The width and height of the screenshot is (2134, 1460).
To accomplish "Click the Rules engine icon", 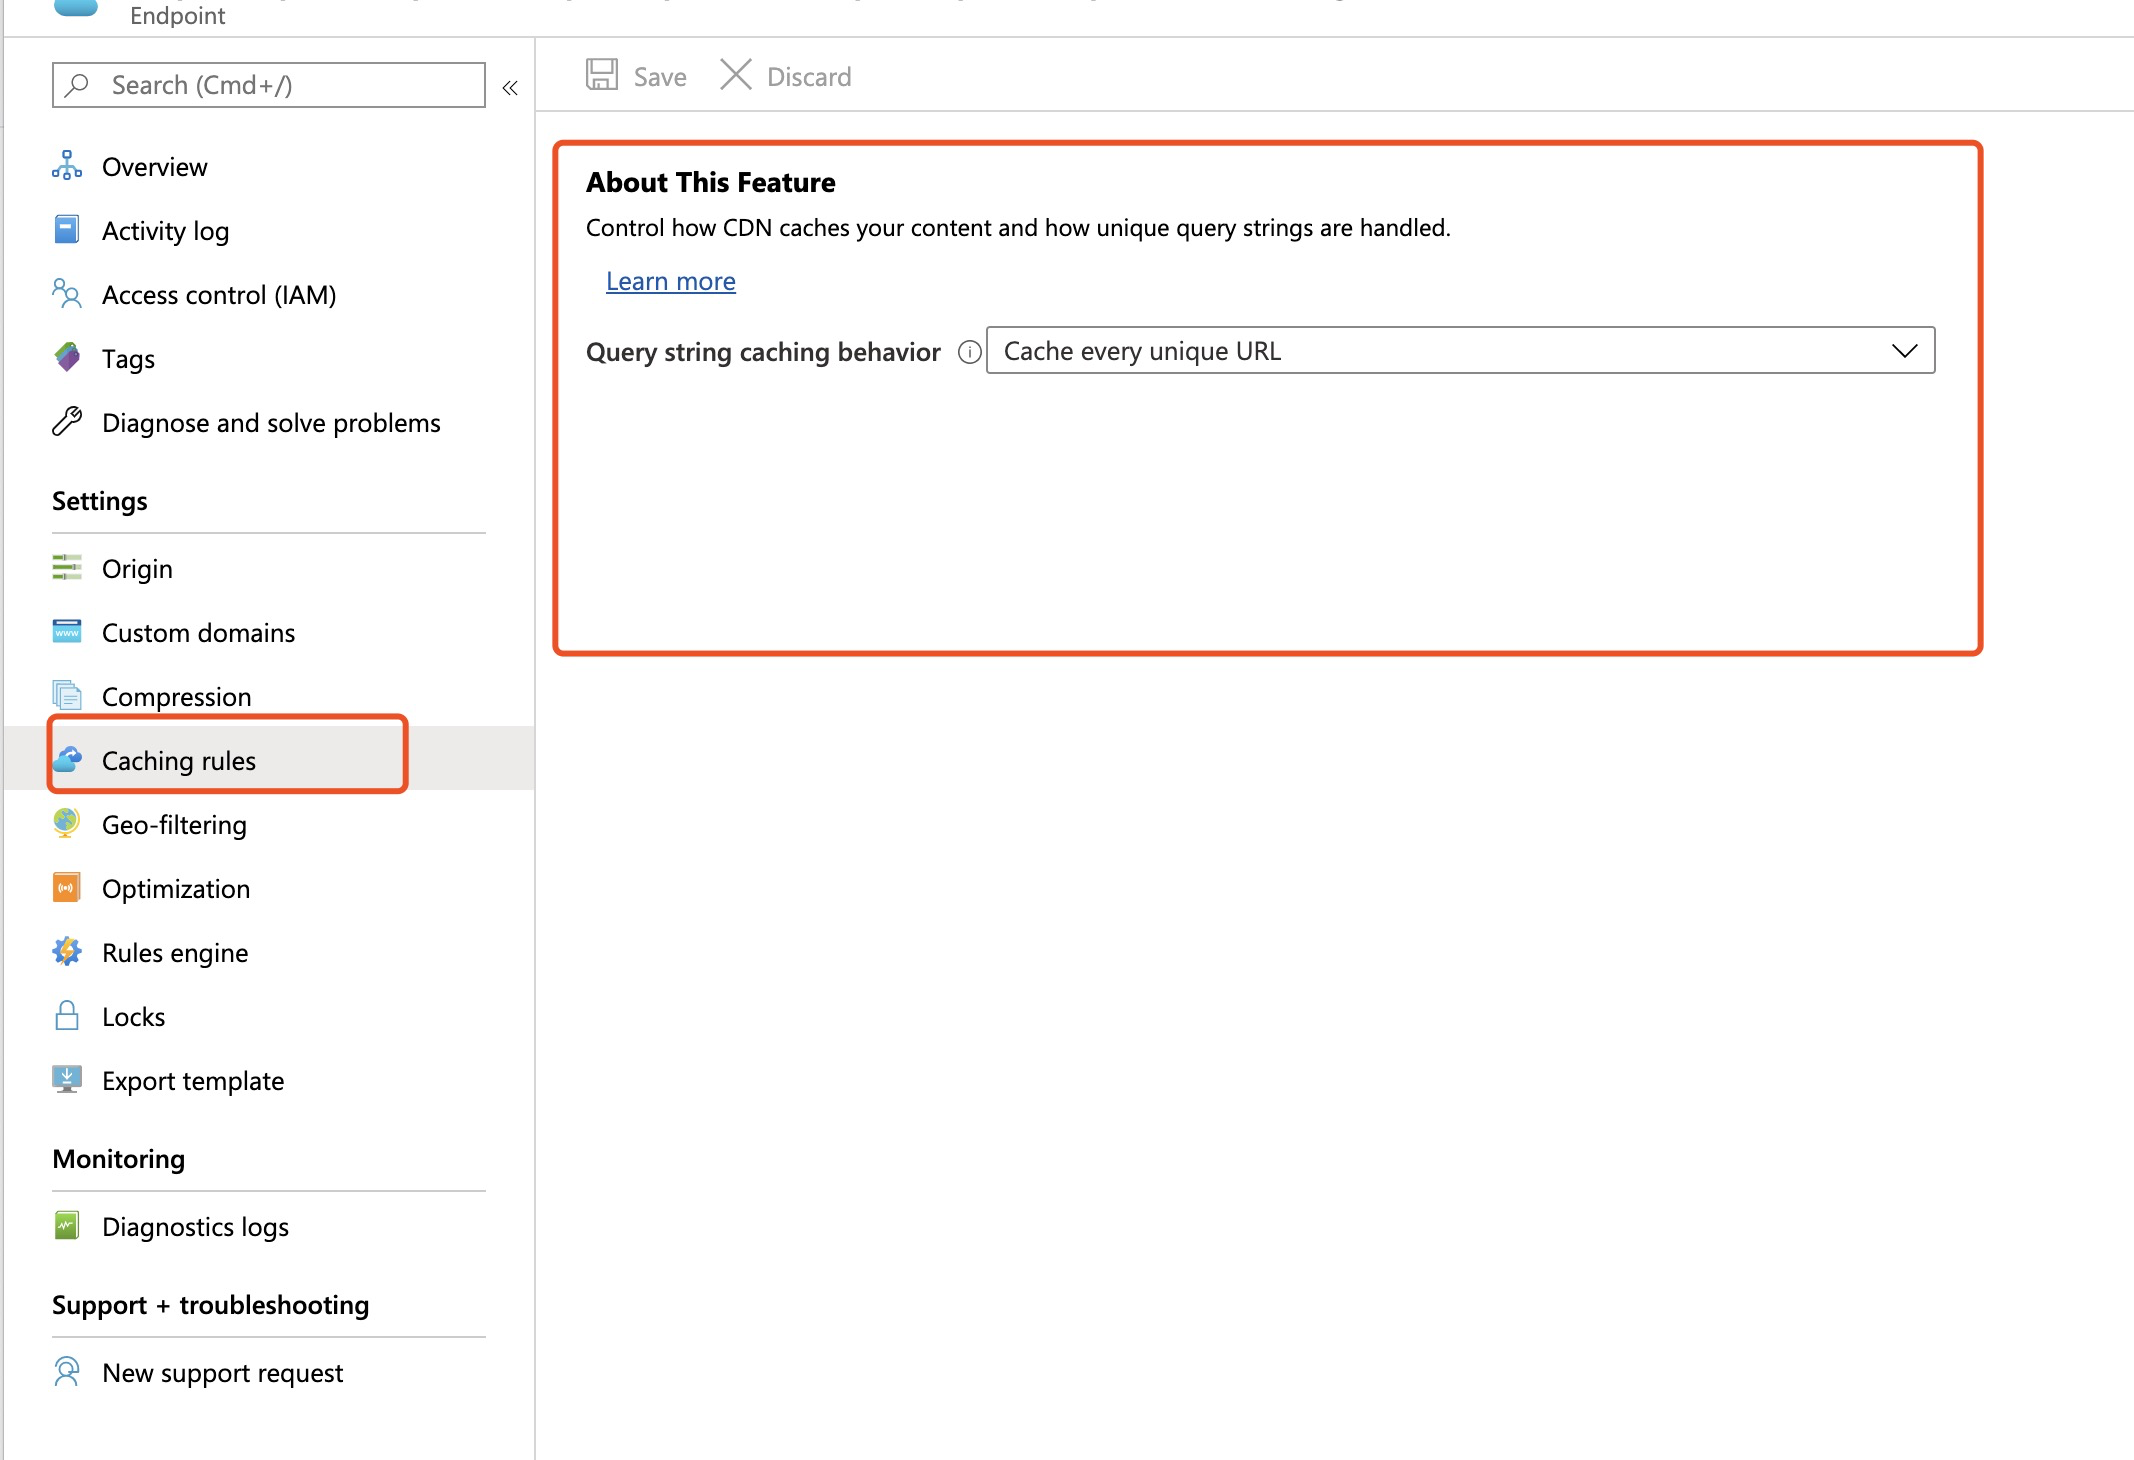I will 66,951.
